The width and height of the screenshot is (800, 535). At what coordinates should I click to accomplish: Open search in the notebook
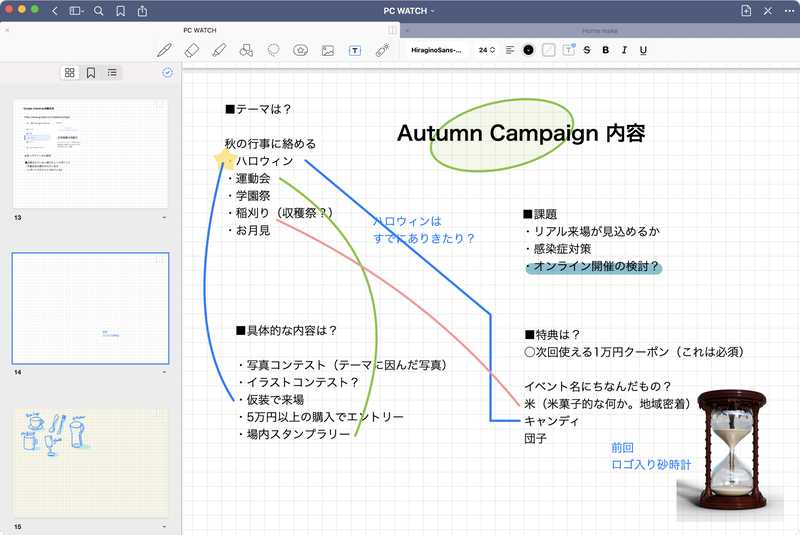[x=98, y=11]
